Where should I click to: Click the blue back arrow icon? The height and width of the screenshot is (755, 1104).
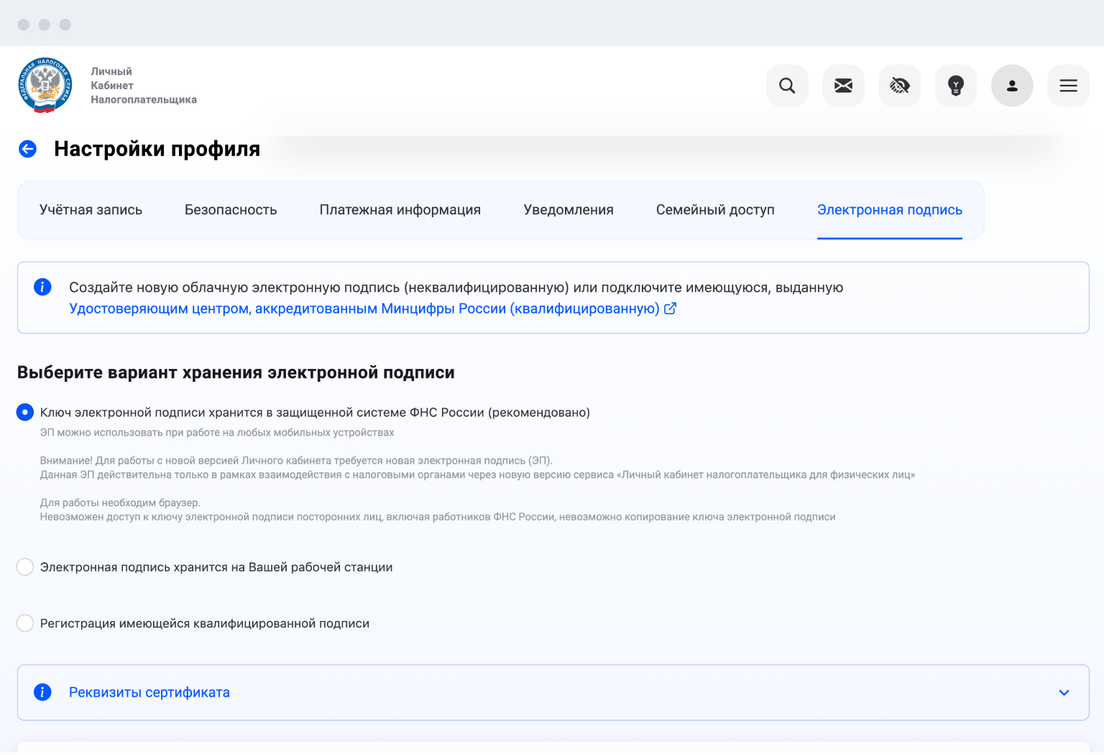coord(28,149)
